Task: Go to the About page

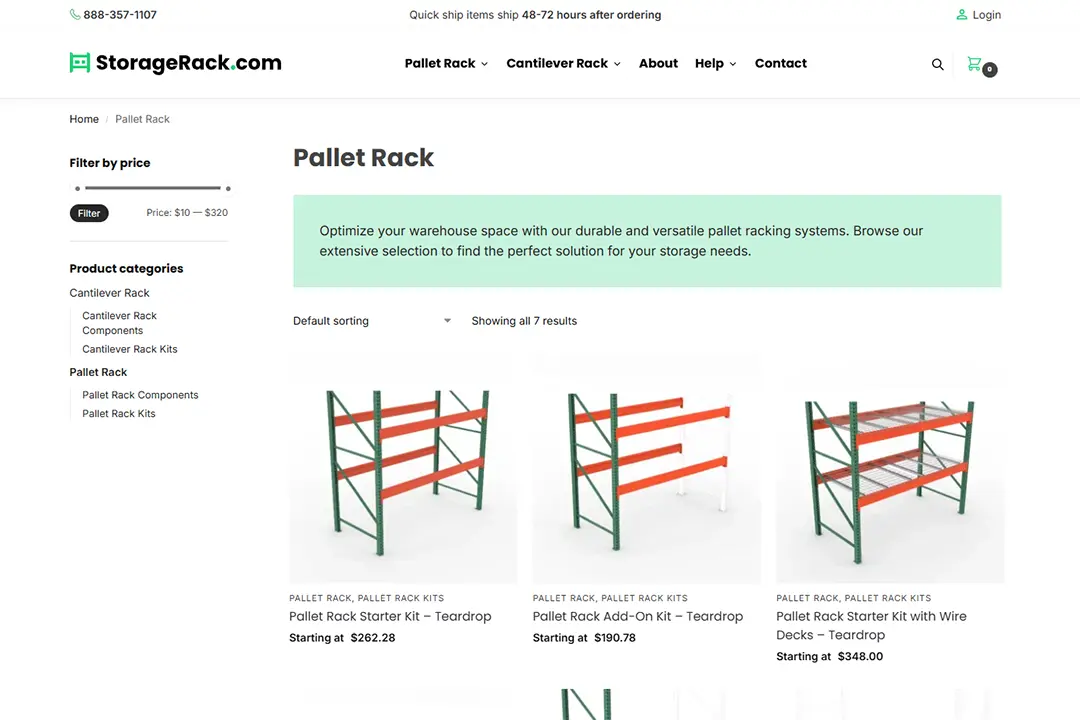Action: (x=658, y=63)
